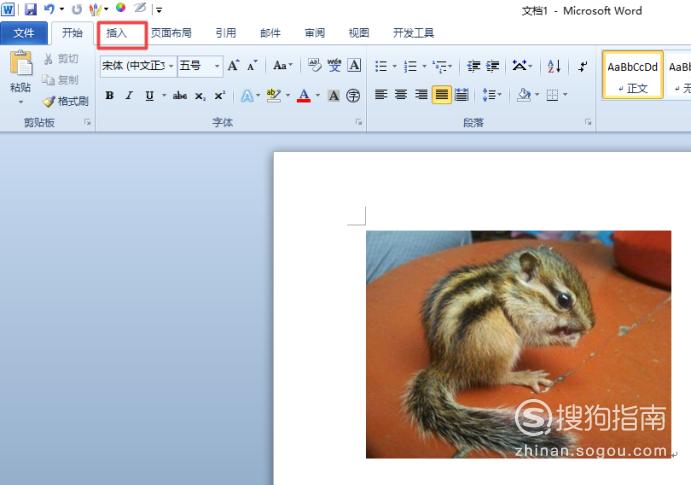Screen dimensions: 691x485
Task: Click the Sort A-Z icon
Action: coord(554,67)
